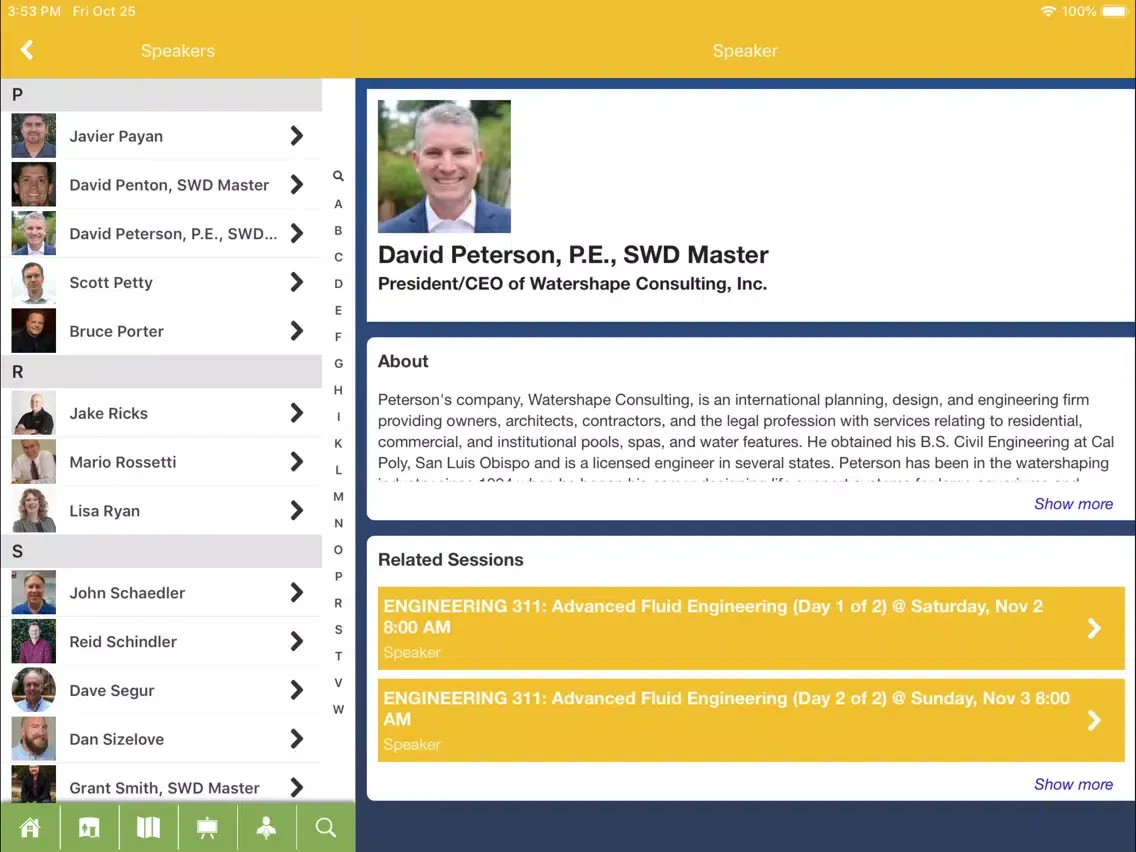Open Dave Segur's row chevron

click(296, 690)
